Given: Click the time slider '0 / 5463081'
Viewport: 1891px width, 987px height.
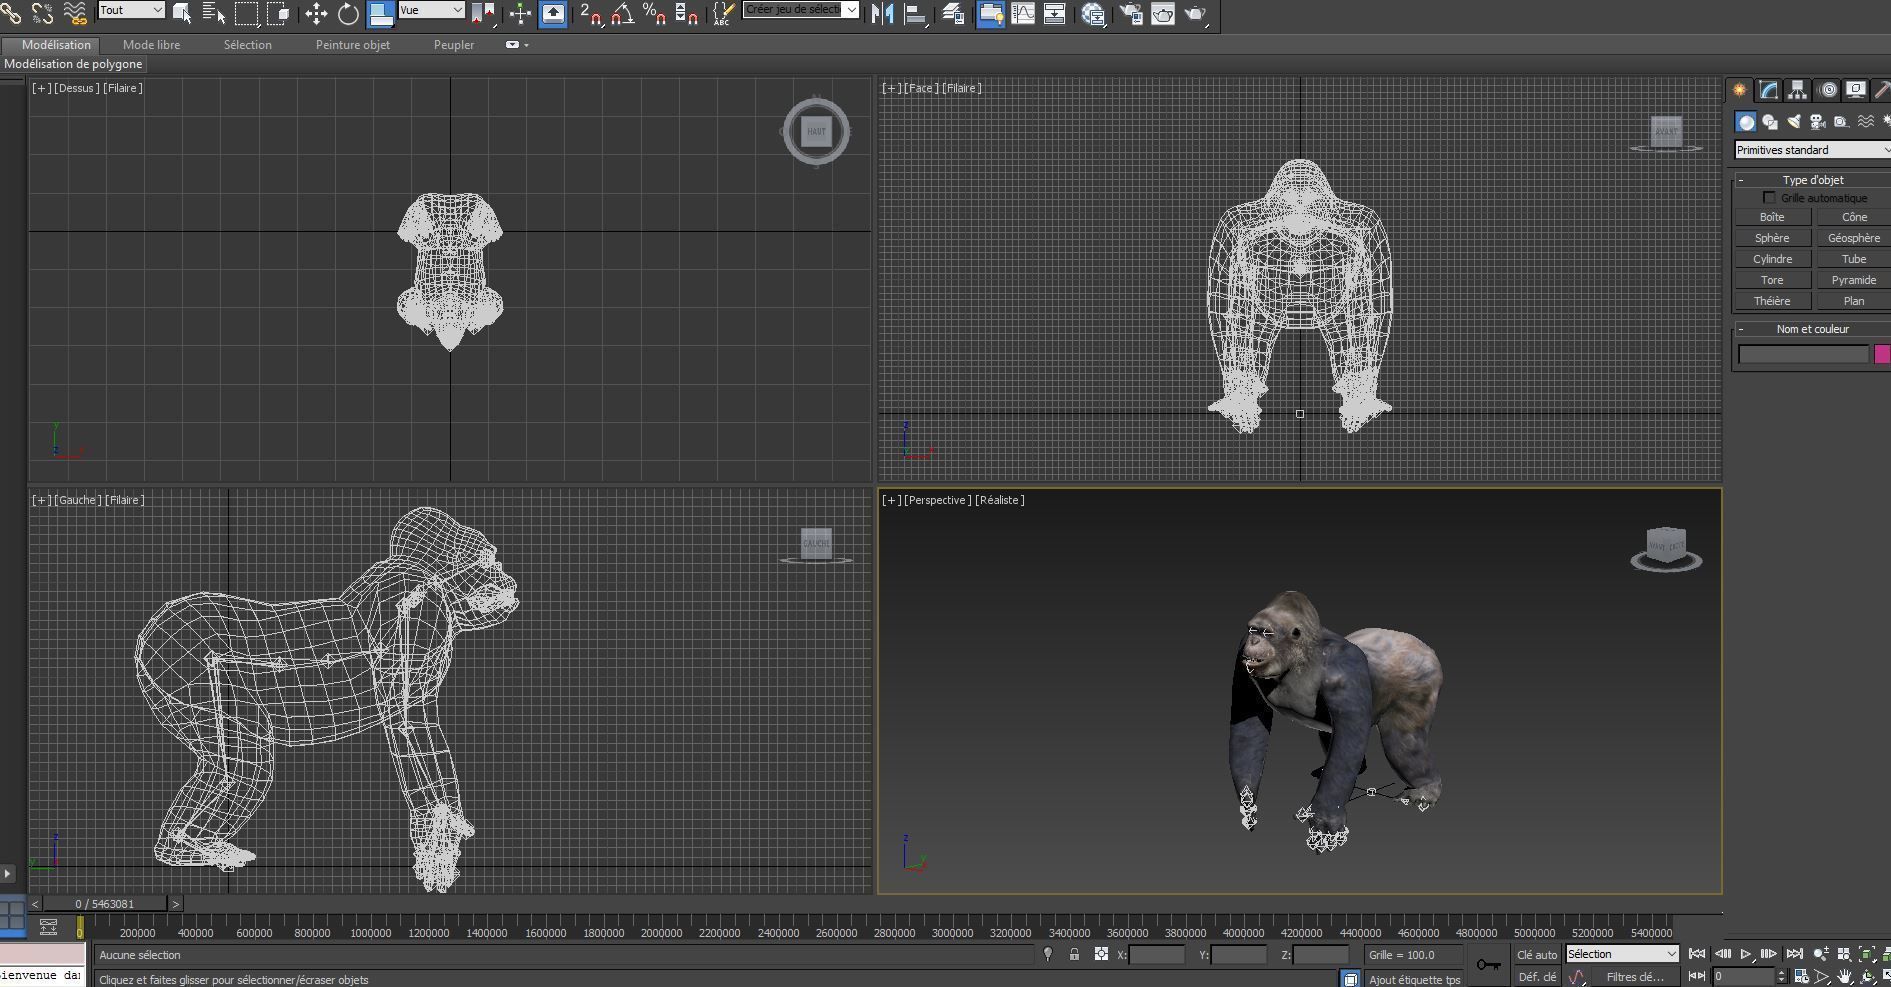Looking at the screenshot, I should (104, 904).
